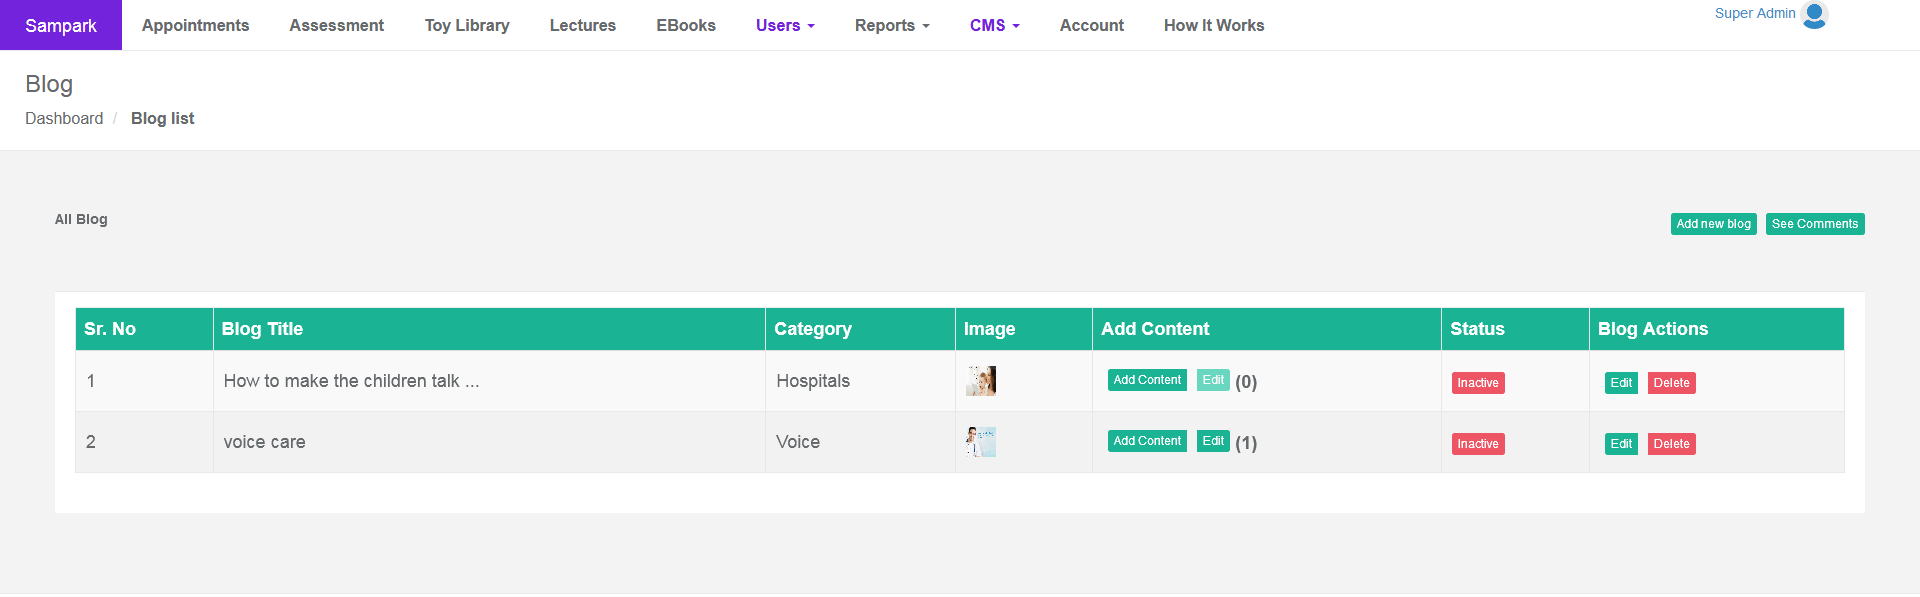Open image thumbnail for children talk blog

[x=980, y=381]
